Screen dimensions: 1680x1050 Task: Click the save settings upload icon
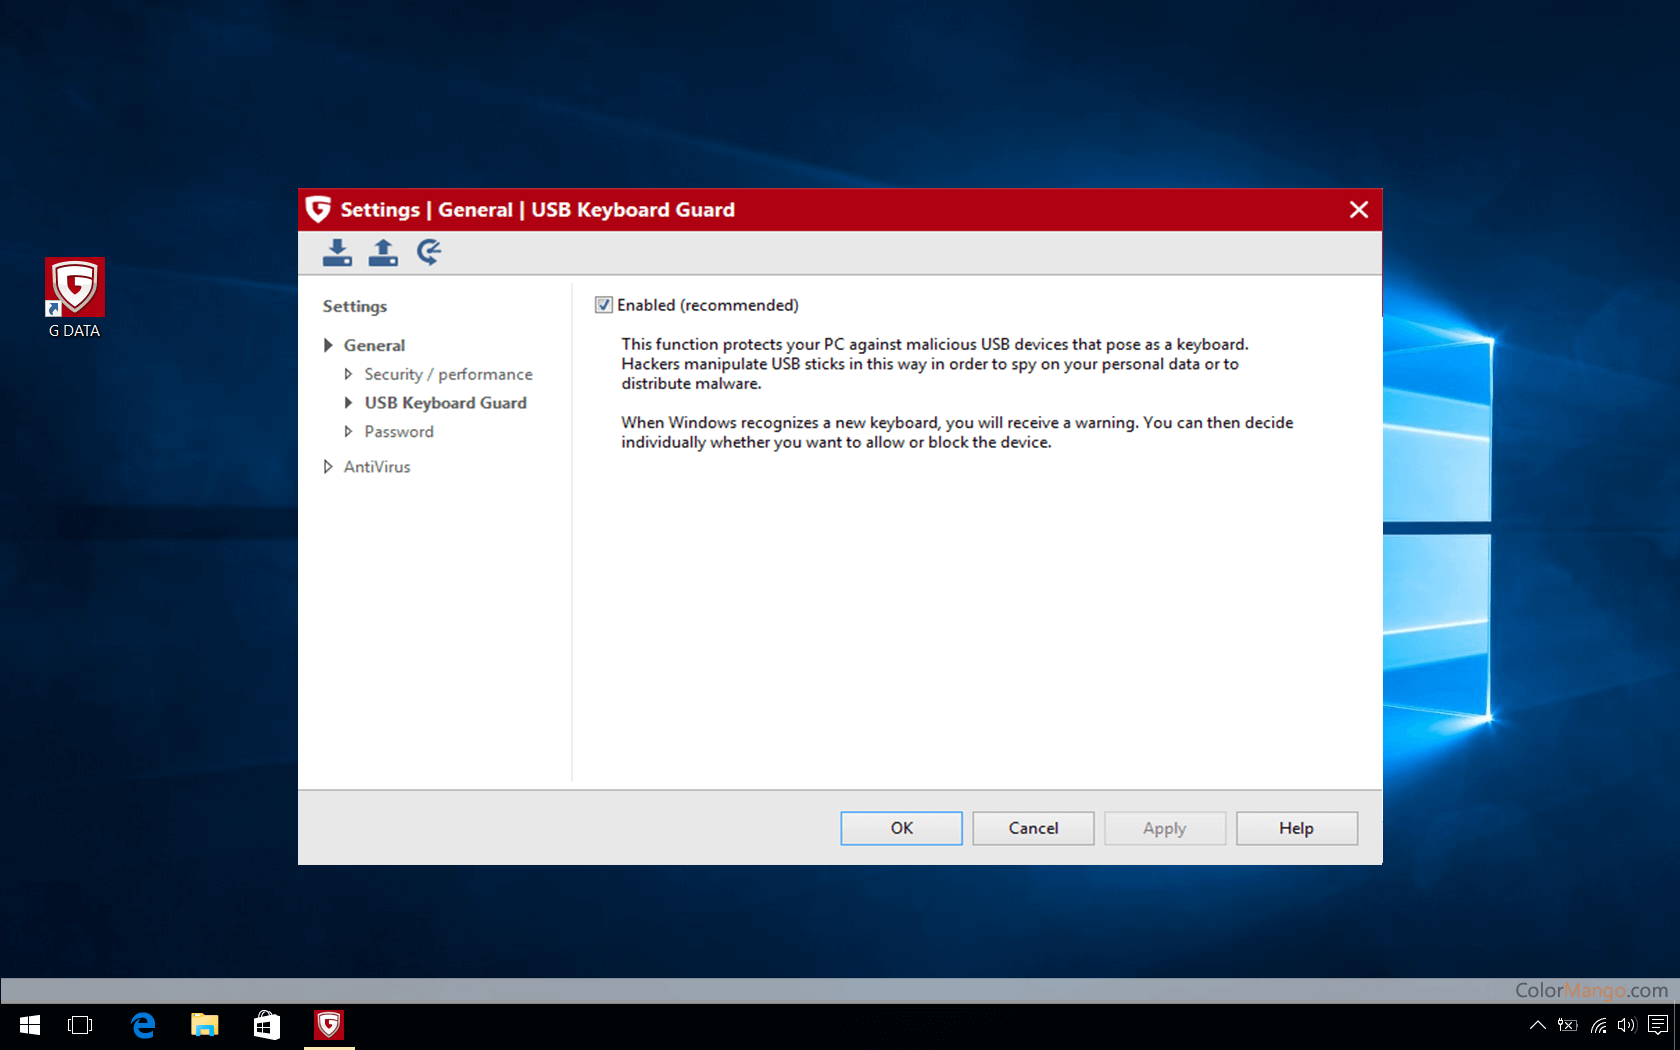383,252
